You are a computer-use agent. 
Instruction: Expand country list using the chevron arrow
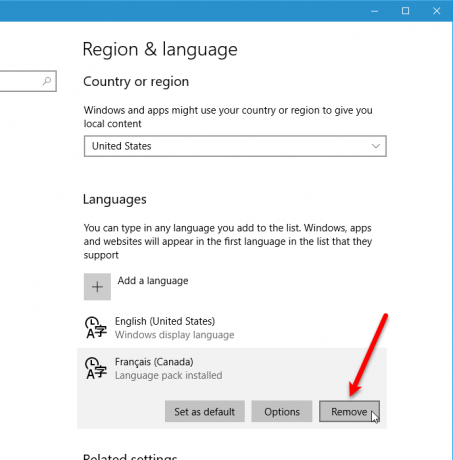[x=376, y=146]
